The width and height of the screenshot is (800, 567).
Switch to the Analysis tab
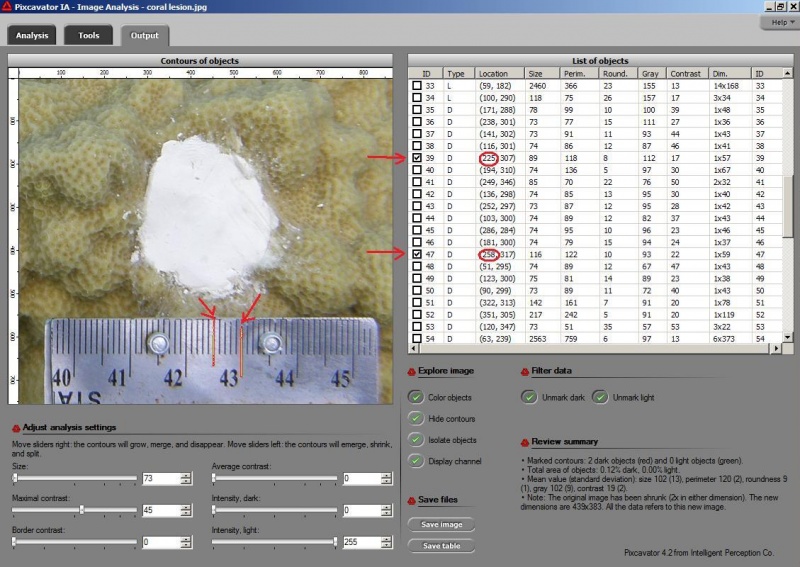click(32, 35)
